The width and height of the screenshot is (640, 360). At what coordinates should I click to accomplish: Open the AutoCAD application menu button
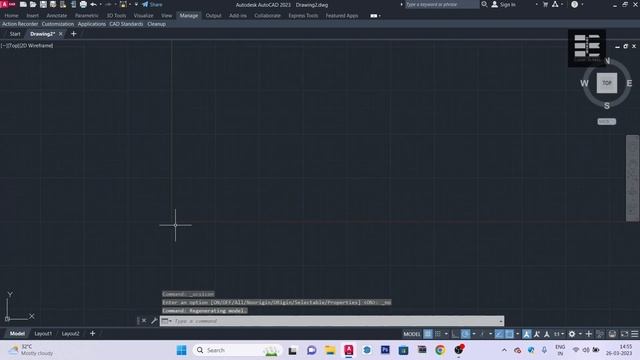point(7,4)
